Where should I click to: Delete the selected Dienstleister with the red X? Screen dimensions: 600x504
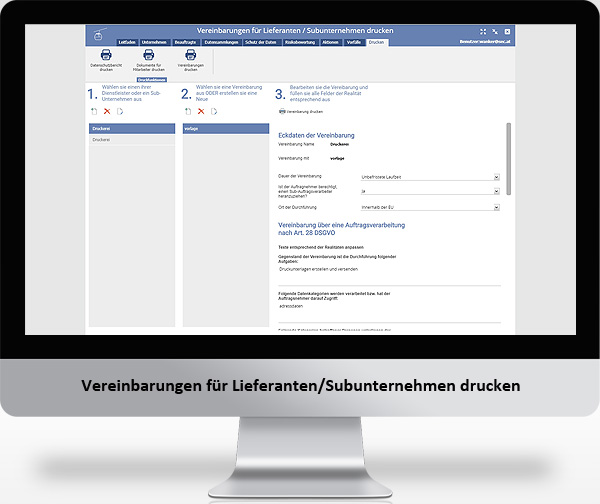point(107,111)
